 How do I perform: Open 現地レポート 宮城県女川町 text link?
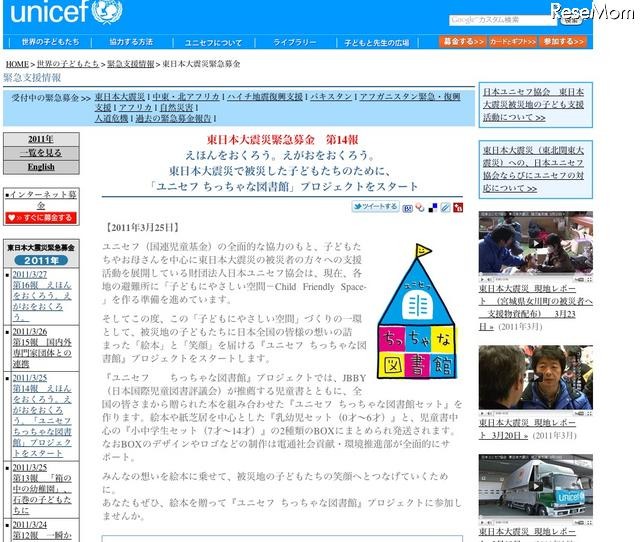[x=536, y=307]
